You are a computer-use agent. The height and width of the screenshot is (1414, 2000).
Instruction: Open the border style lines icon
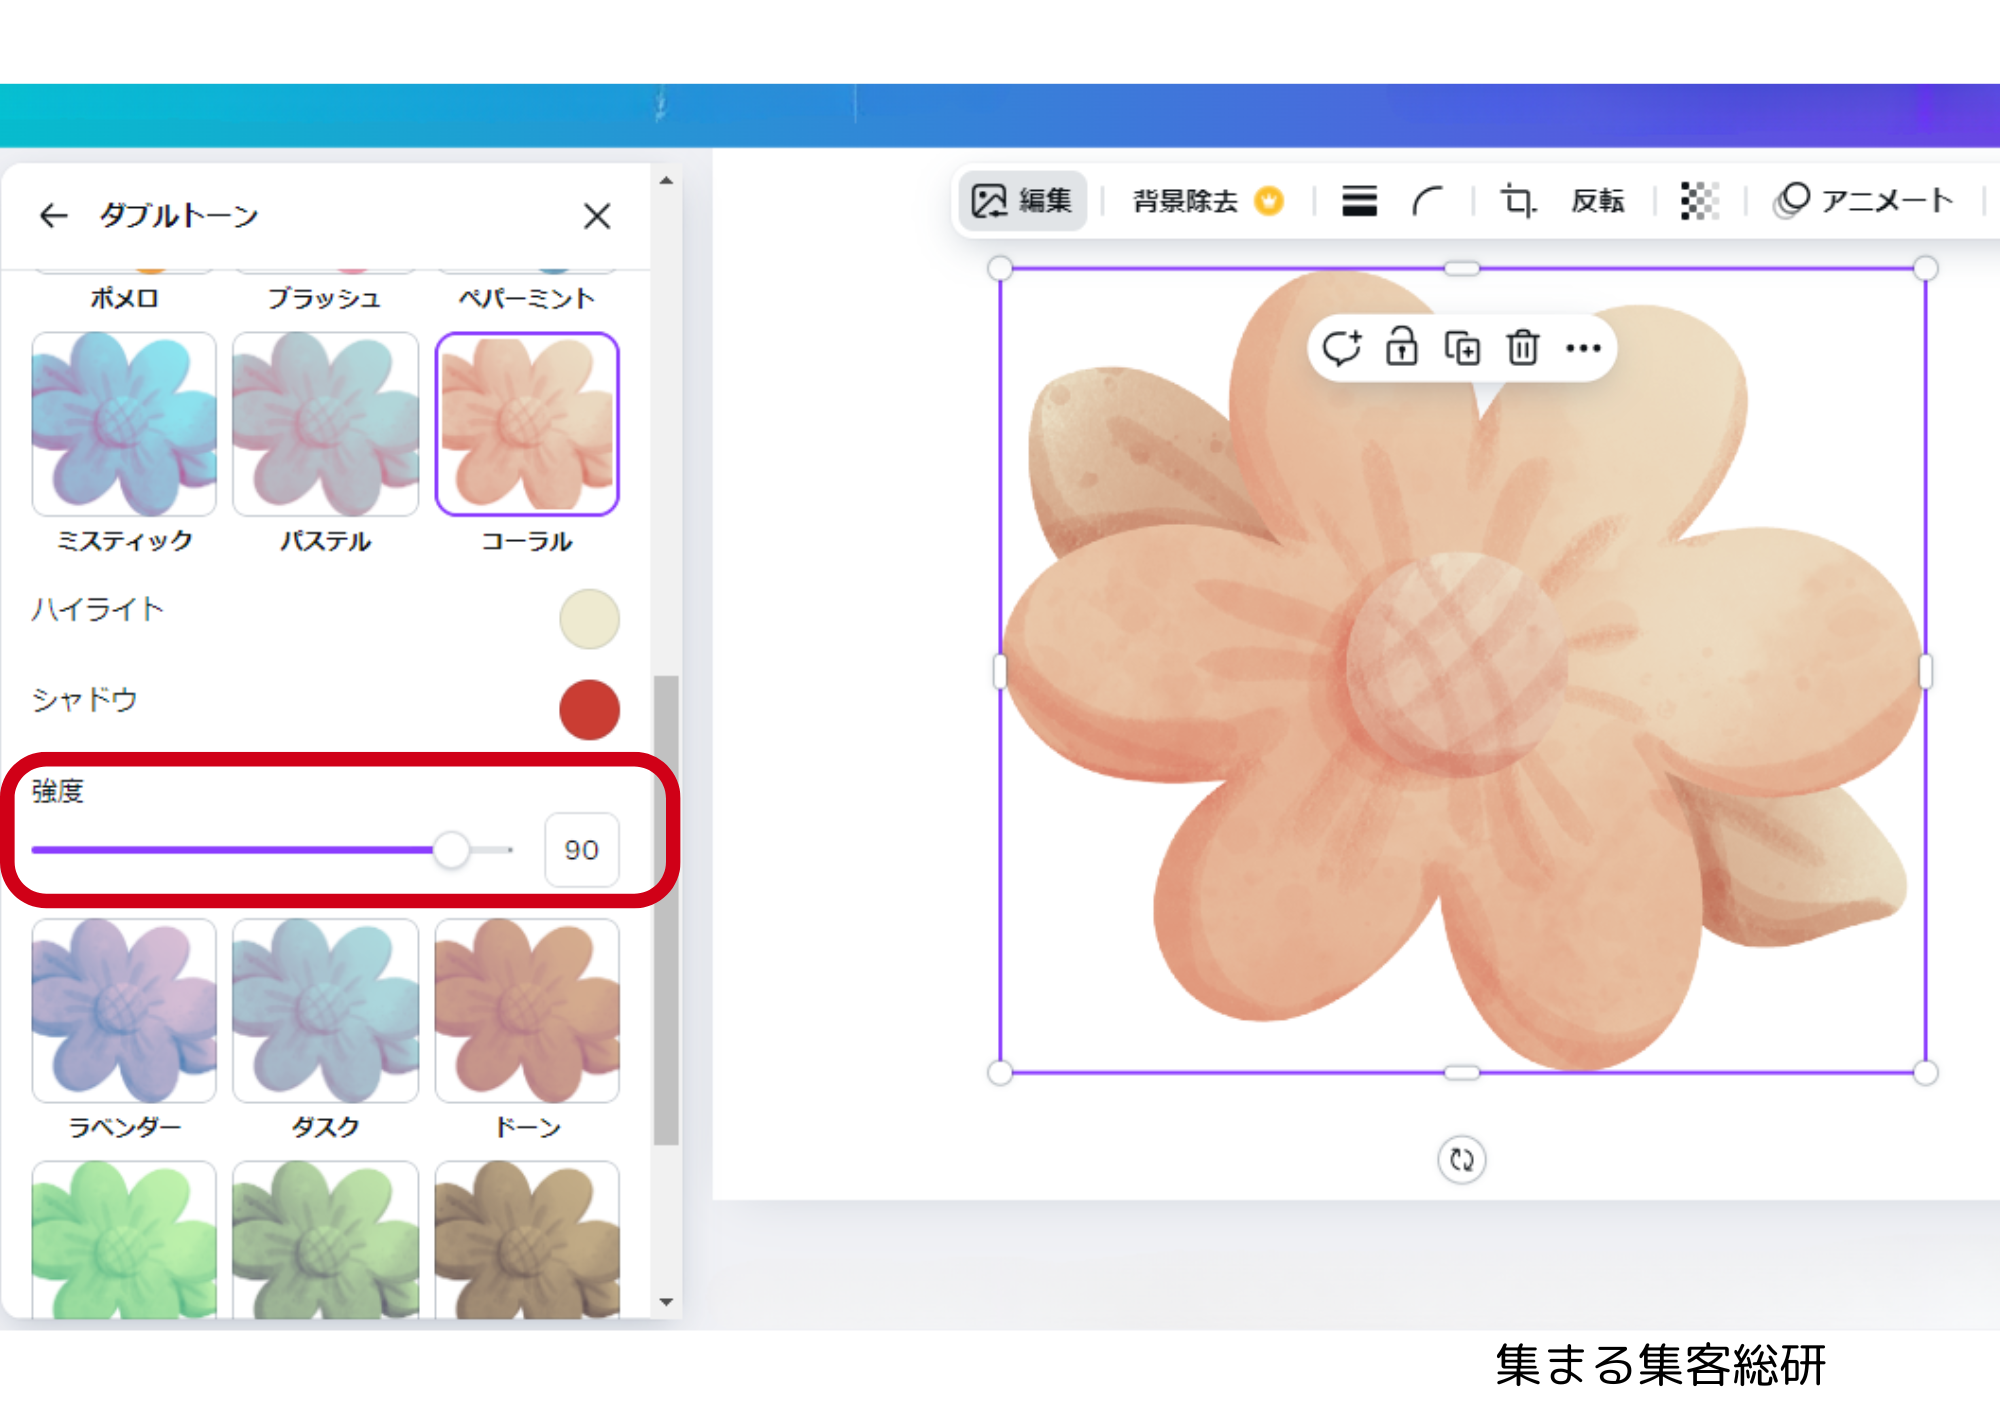point(1359,201)
